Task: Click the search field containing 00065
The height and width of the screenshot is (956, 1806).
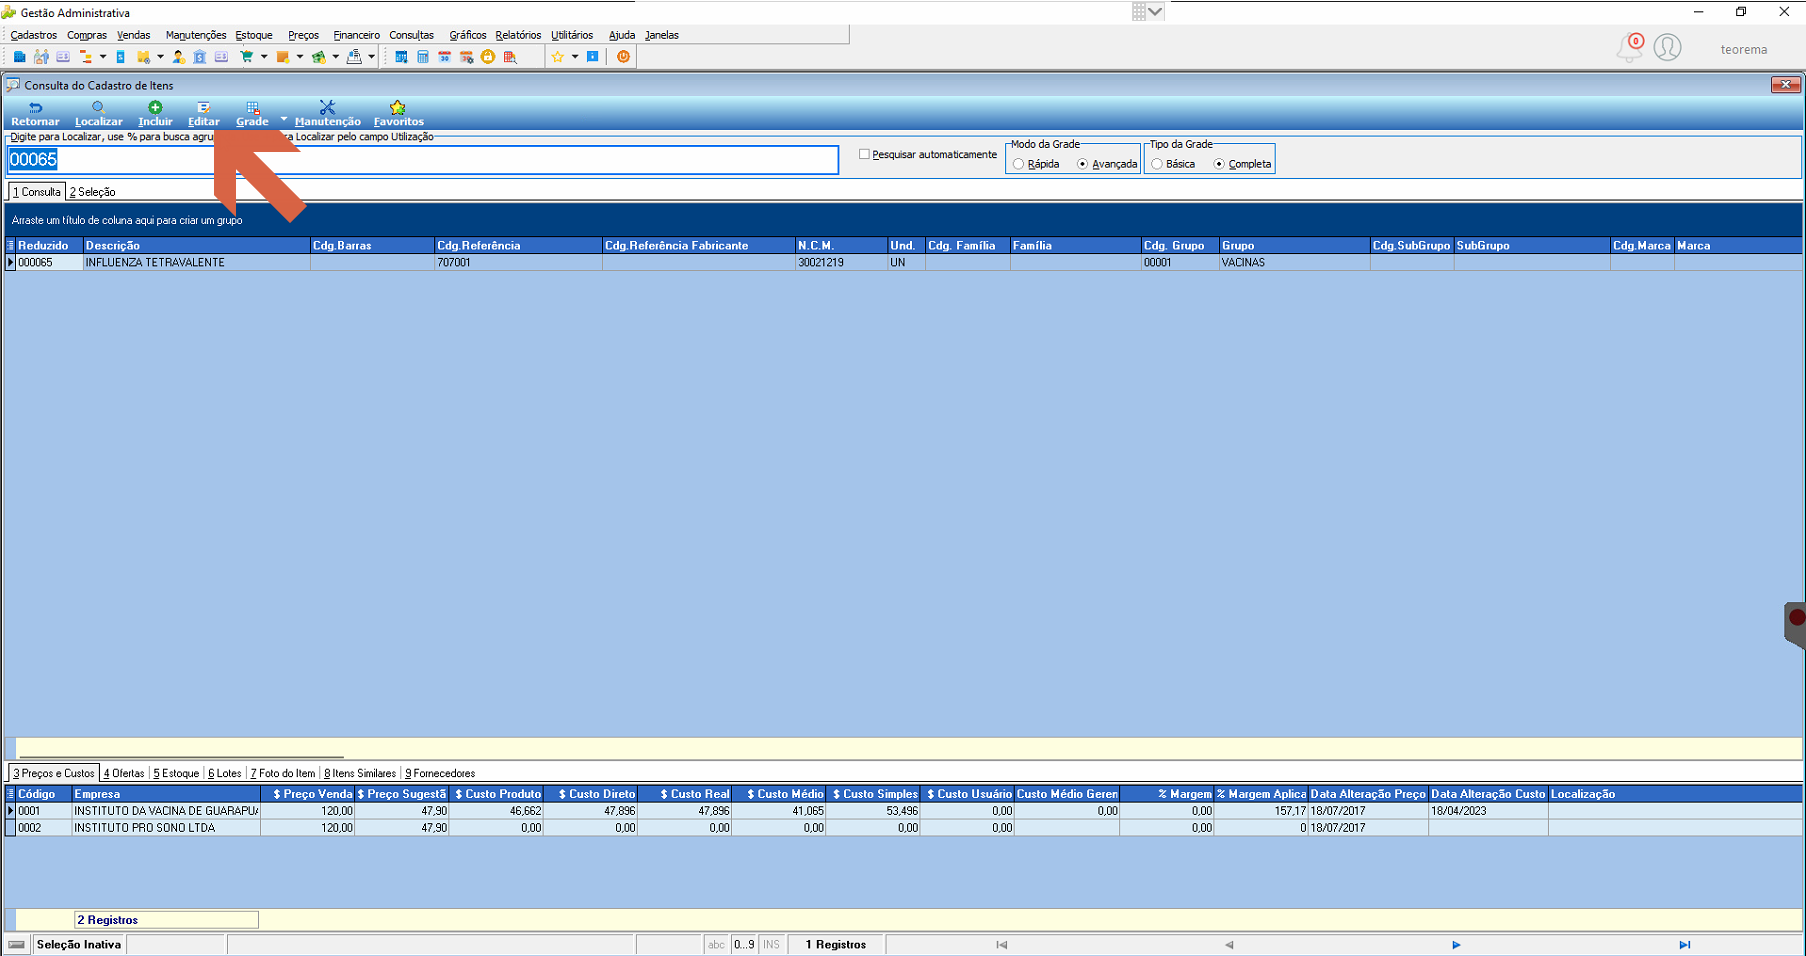Action: (423, 160)
